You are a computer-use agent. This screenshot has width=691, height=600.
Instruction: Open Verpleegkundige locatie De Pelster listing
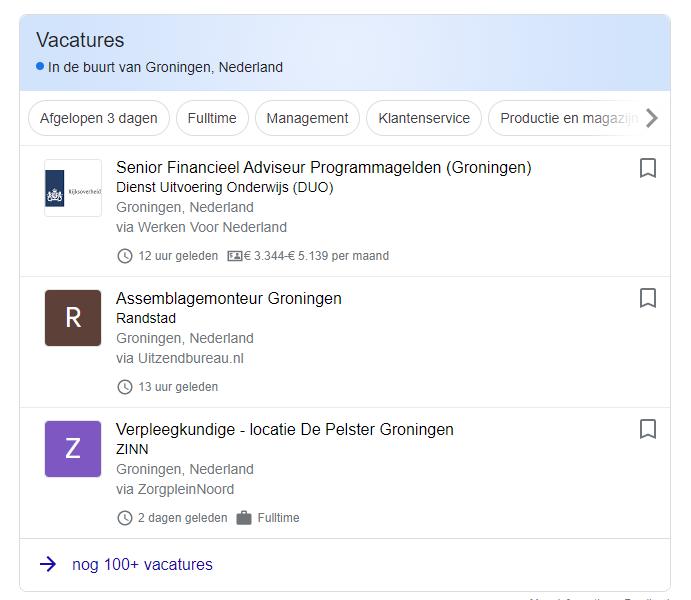click(285, 429)
